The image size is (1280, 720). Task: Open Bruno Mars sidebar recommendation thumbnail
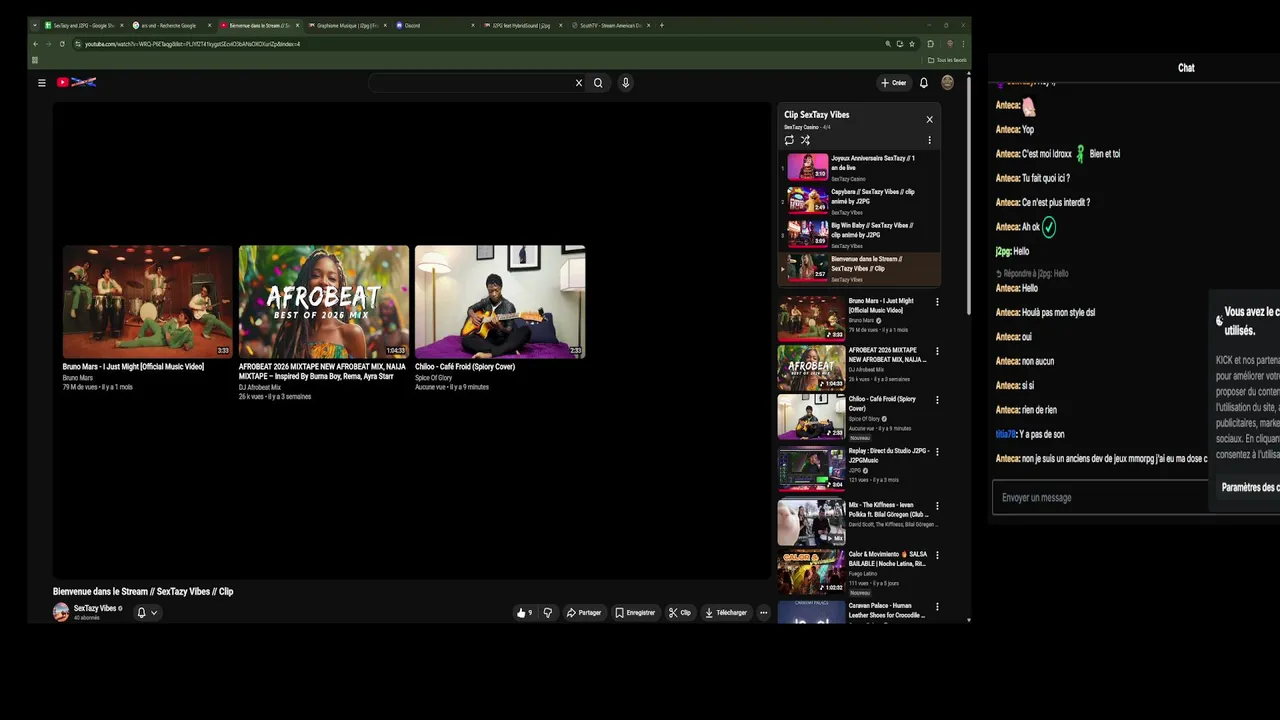[x=811, y=318]
